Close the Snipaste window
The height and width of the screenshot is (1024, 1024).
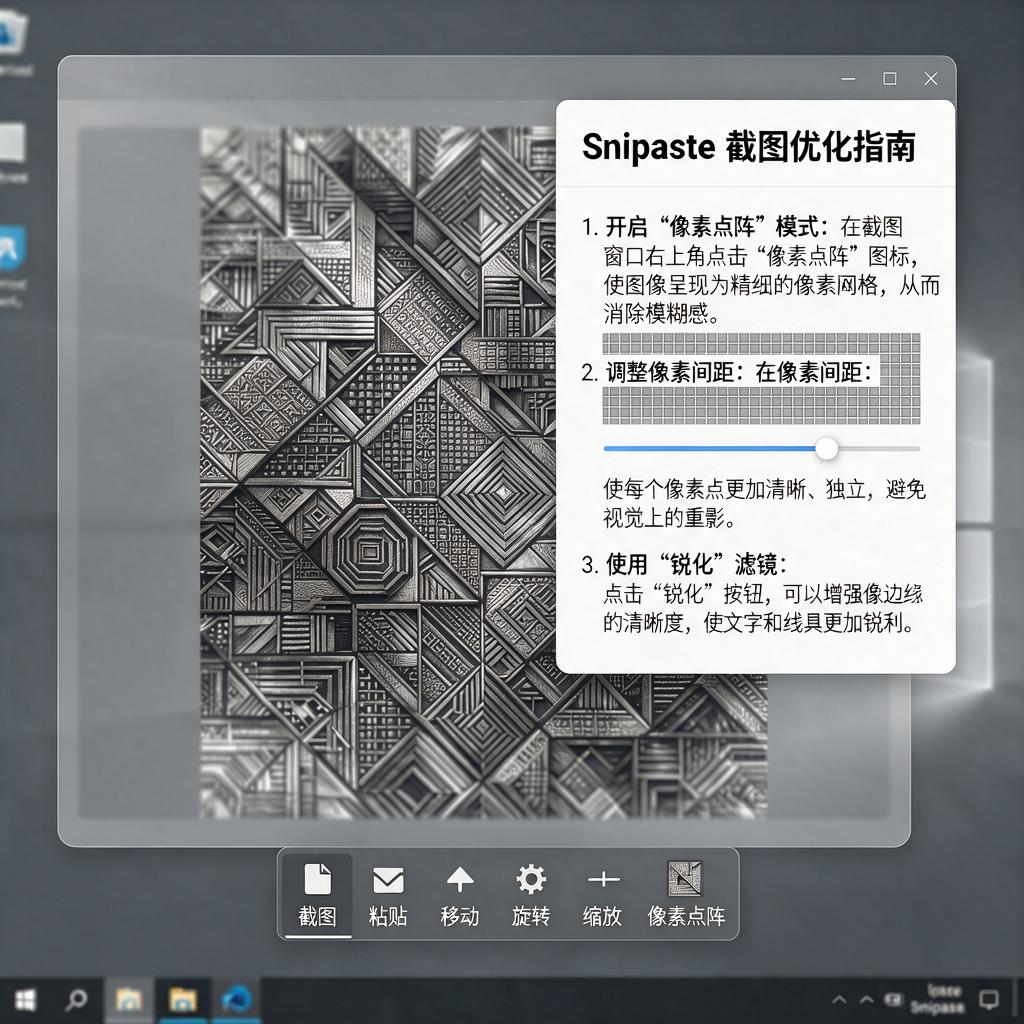931,78
